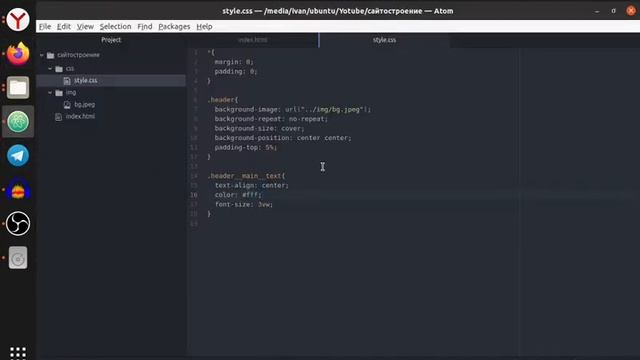Open Yandex Browser from the dock
640x360 pixels.
pyautogui.click(x=18, y=19)
